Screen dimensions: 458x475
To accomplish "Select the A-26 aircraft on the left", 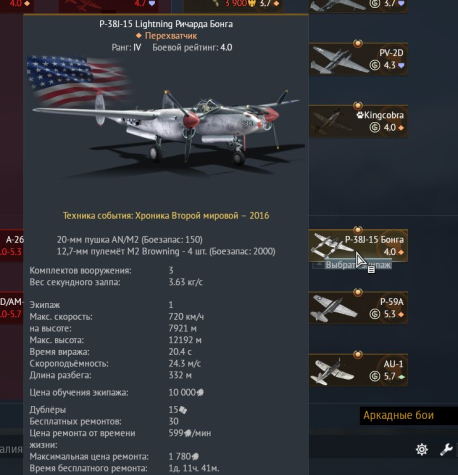I will (x=12, y=245).
